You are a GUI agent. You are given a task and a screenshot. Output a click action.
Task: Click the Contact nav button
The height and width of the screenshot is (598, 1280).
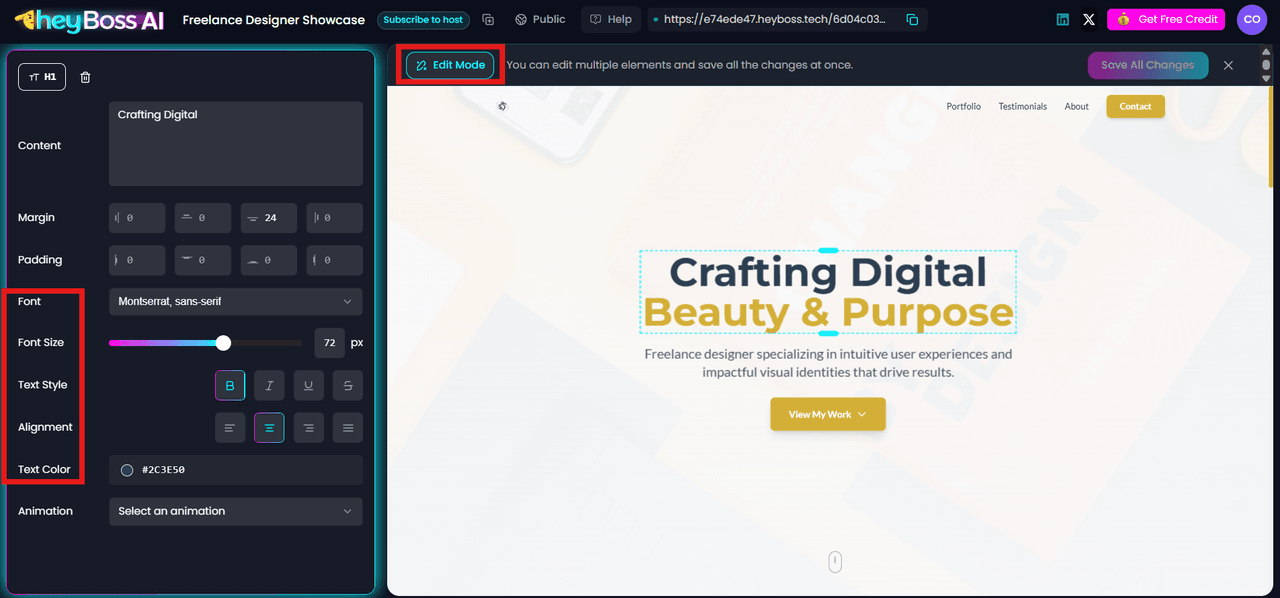tap(1135, 106)
